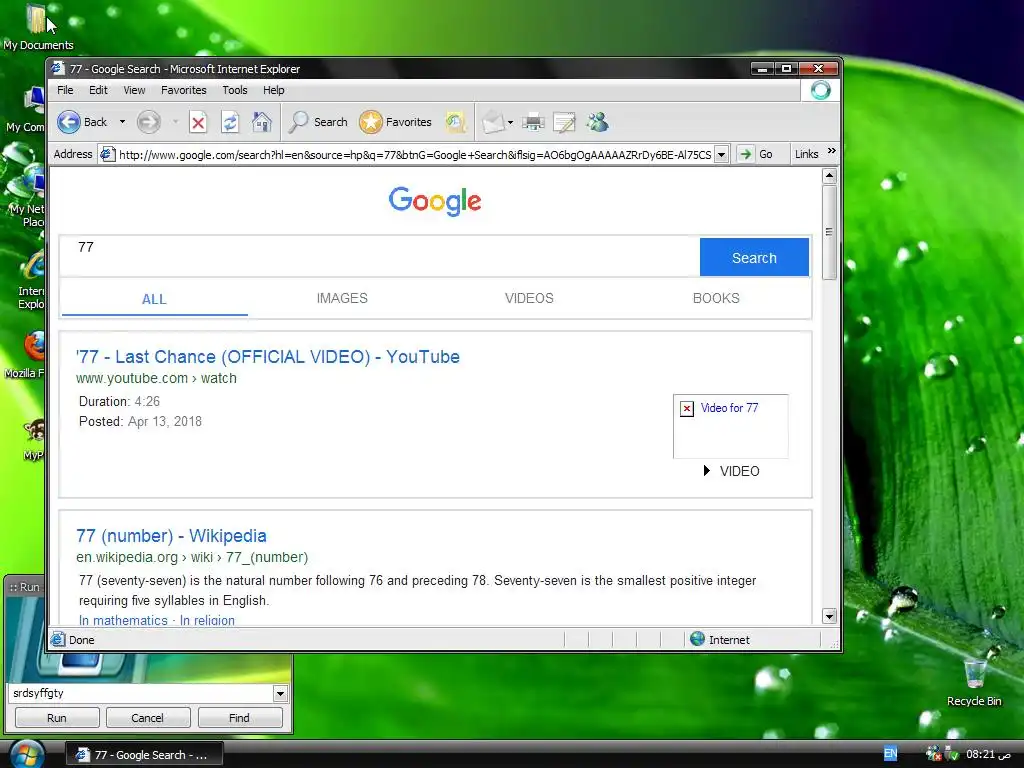This screenshot has width=1024, height=768.
Task: Click Cancel in the Run dialog
Action: (x=148, y=718)
